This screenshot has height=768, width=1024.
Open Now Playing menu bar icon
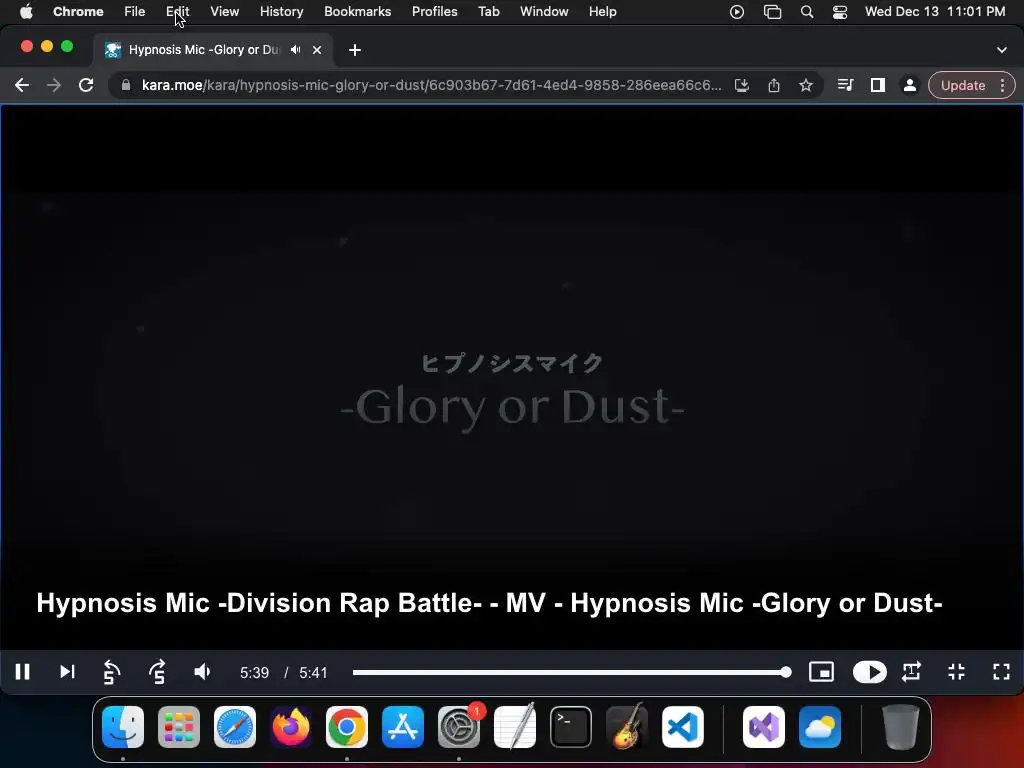pyautogui.click(x=737, y=12)
